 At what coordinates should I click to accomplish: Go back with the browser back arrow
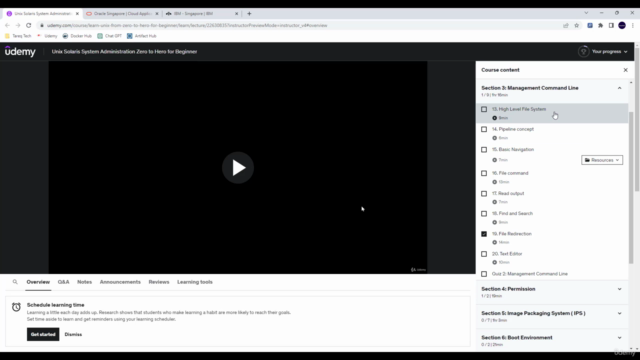[7, 25]
